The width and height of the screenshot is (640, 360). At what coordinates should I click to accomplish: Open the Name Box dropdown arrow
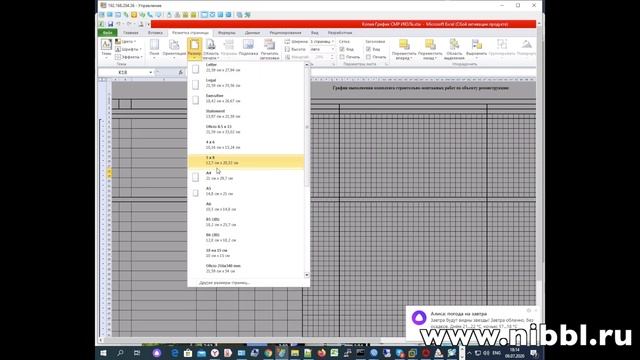tap(151, 72)
